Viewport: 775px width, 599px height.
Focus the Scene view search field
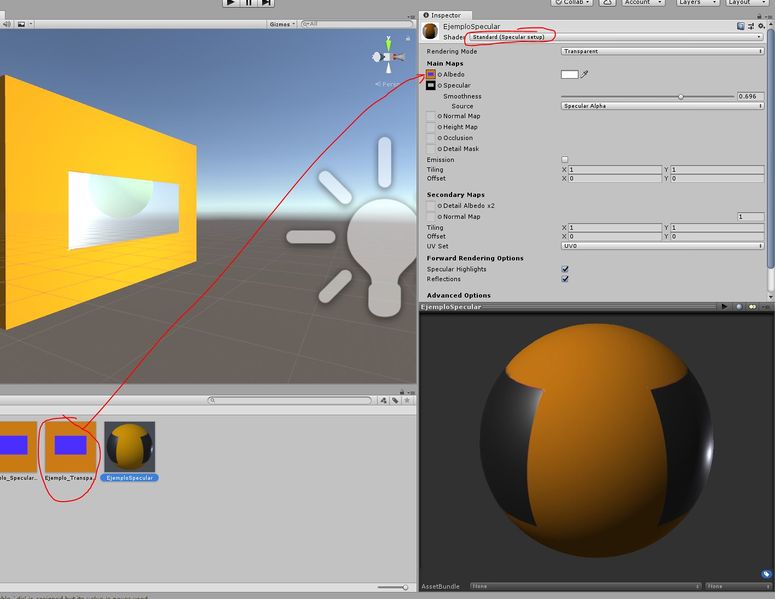pos(357,24)
